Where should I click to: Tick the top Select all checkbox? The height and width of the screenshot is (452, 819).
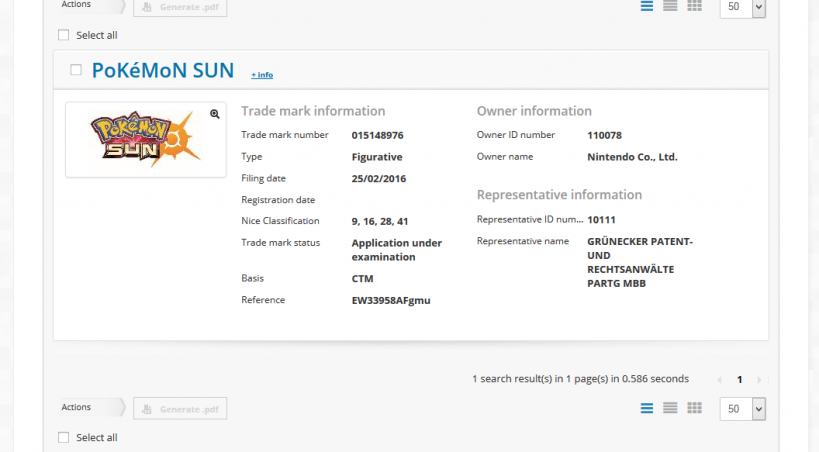coord(64,35)
